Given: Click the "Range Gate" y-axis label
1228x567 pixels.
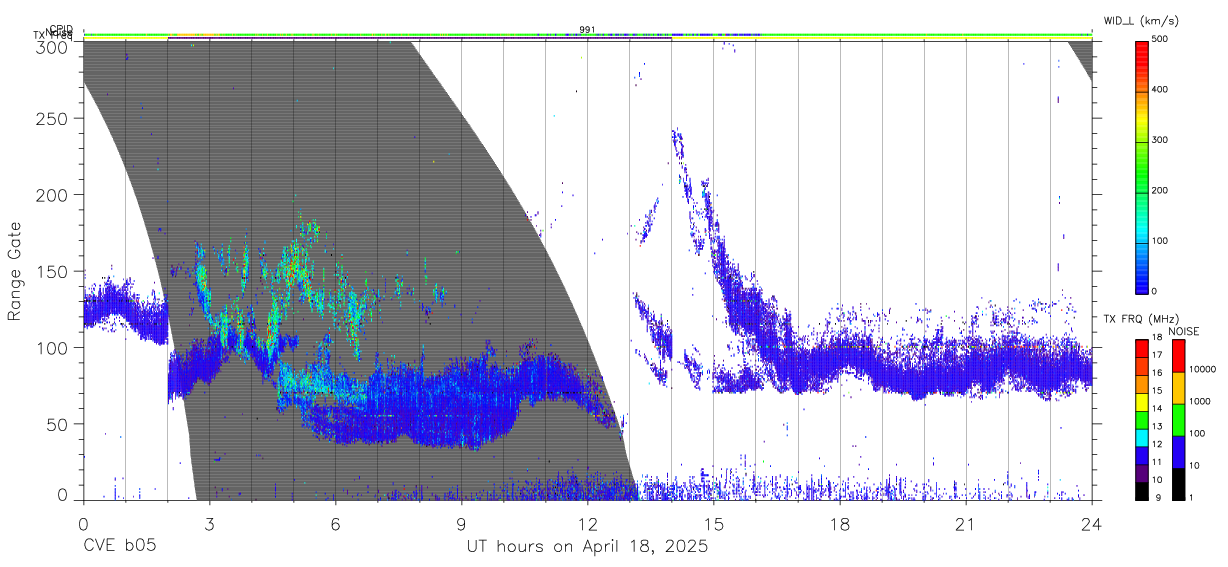Looking at the screenshot, I should point(15,271).
